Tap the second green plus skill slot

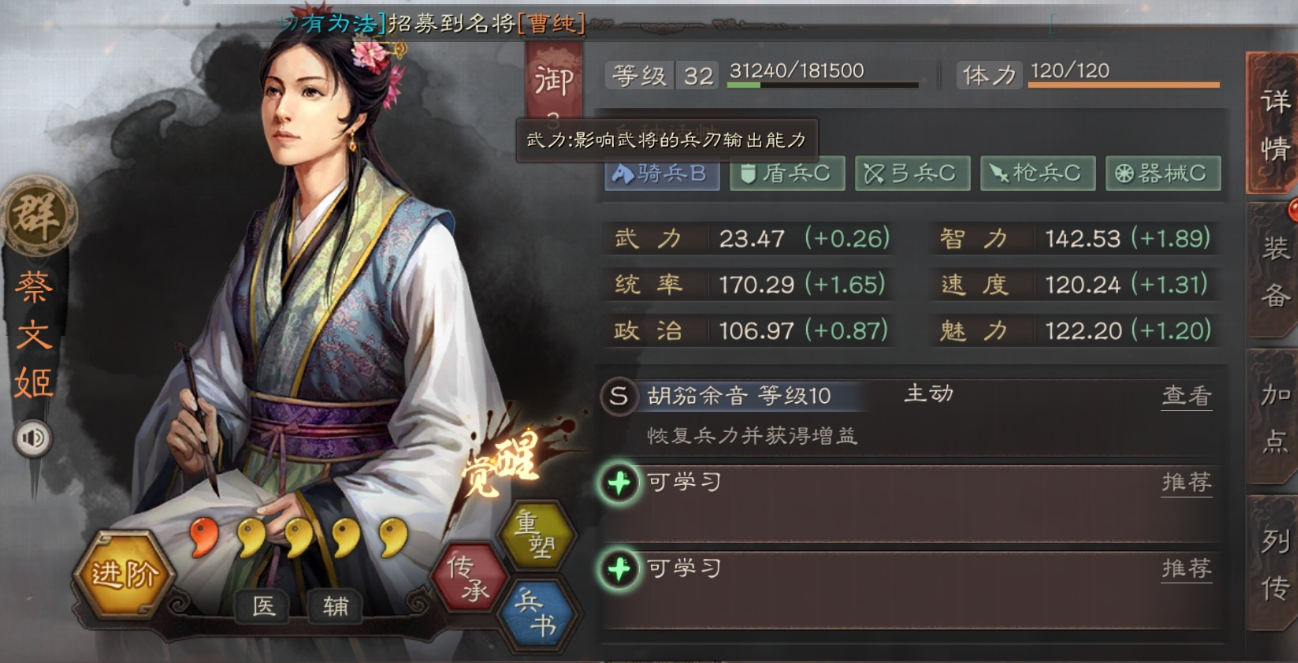tap(619, 570)
